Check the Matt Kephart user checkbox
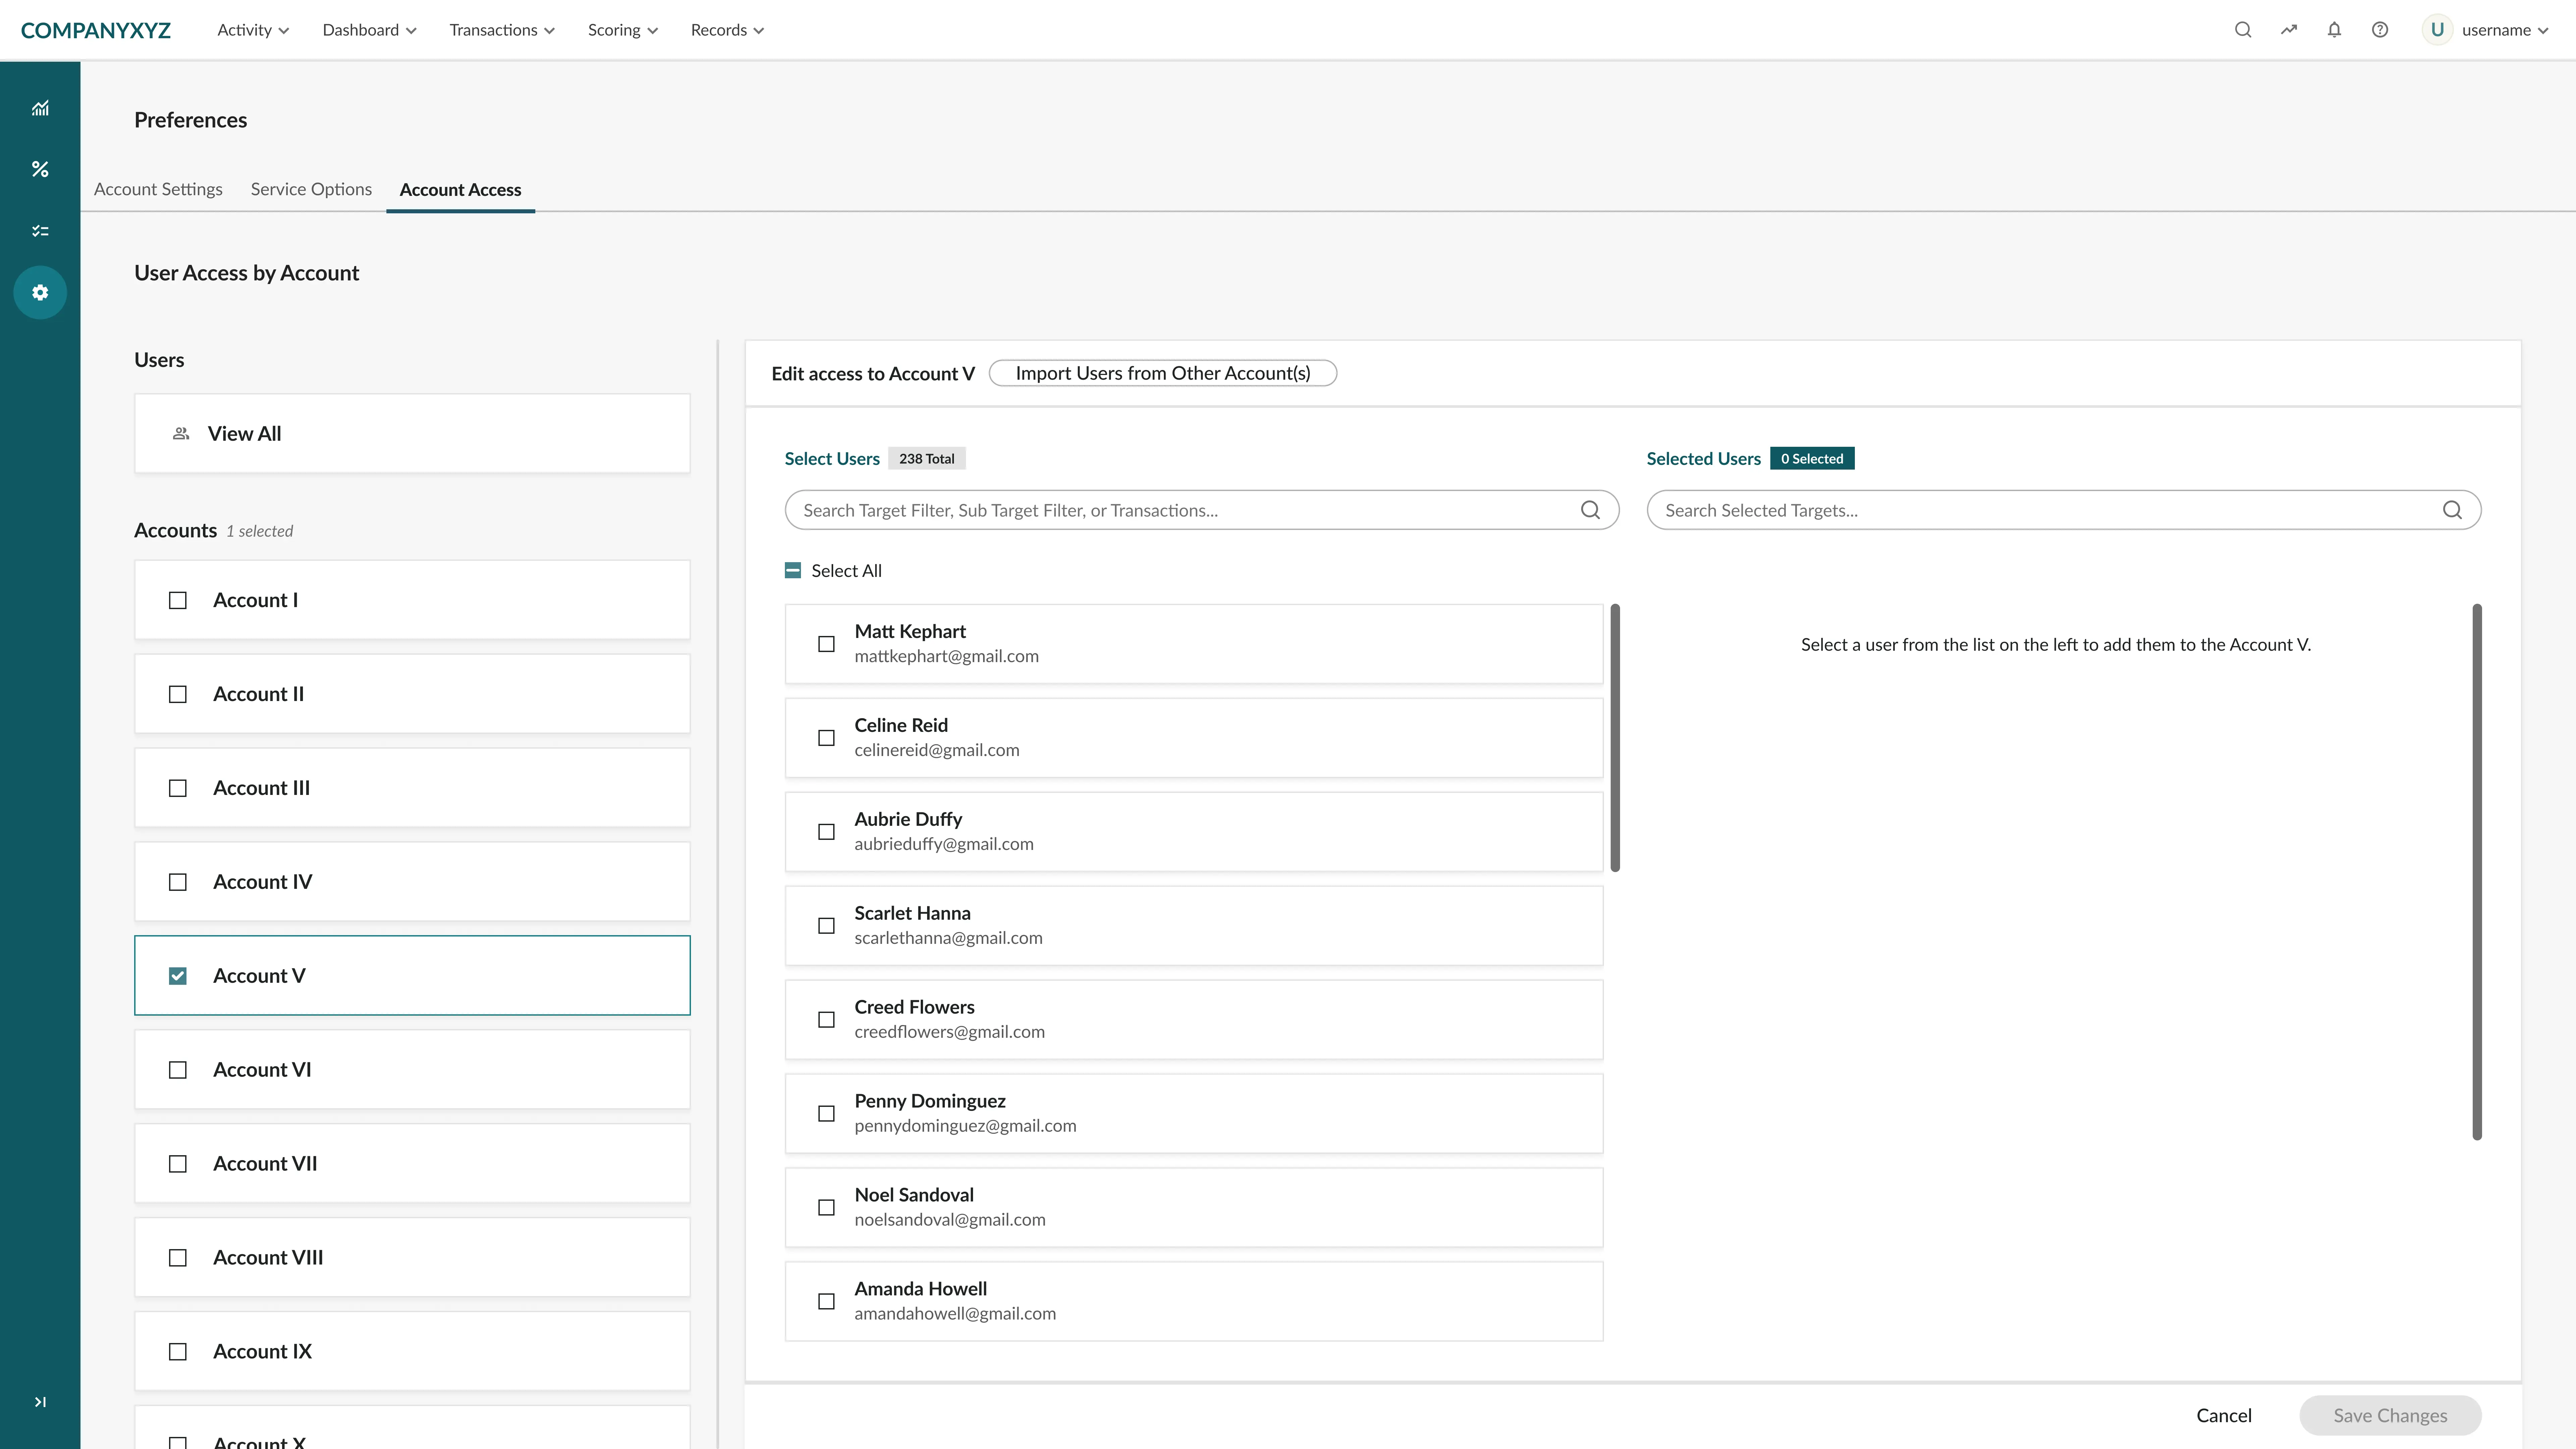Image resolution: width=2576 pixels, height=1449 pixels. click(826, 644)
